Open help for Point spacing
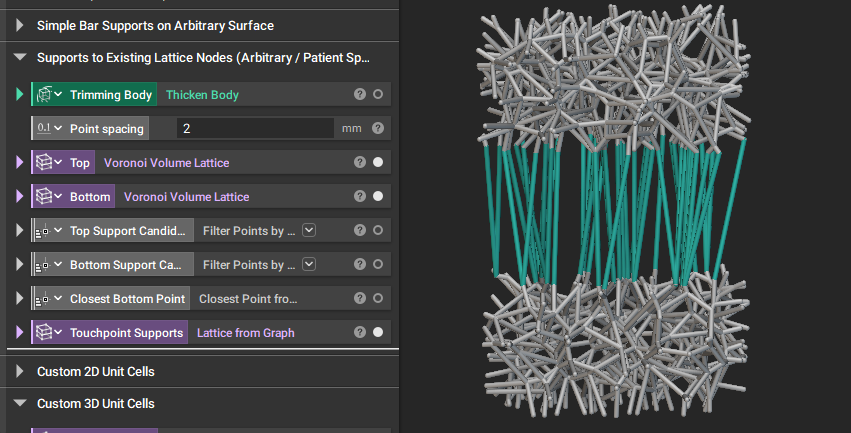This screenshot has height=433, width=851. coord(378,128)
